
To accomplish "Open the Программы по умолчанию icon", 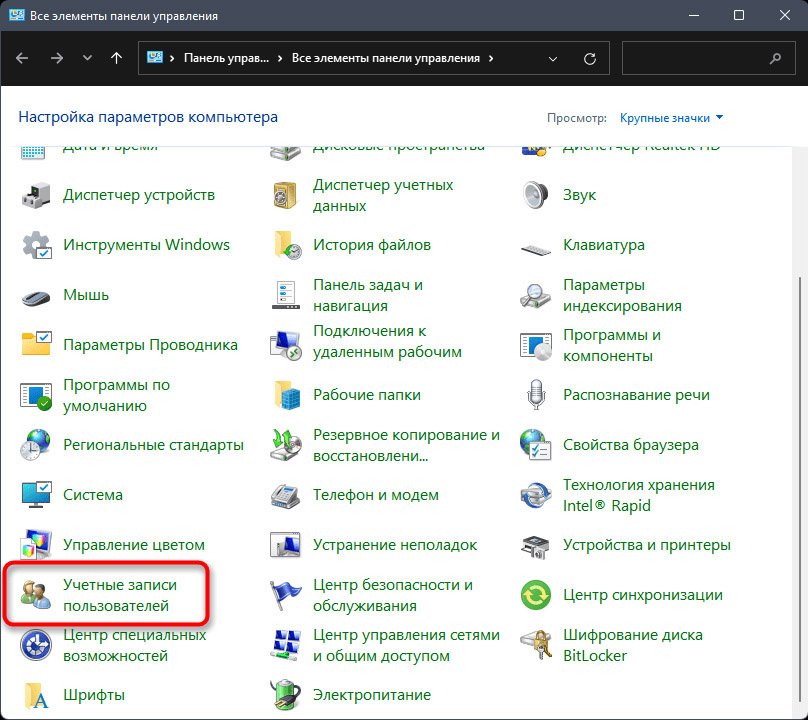I will point(36,396).
